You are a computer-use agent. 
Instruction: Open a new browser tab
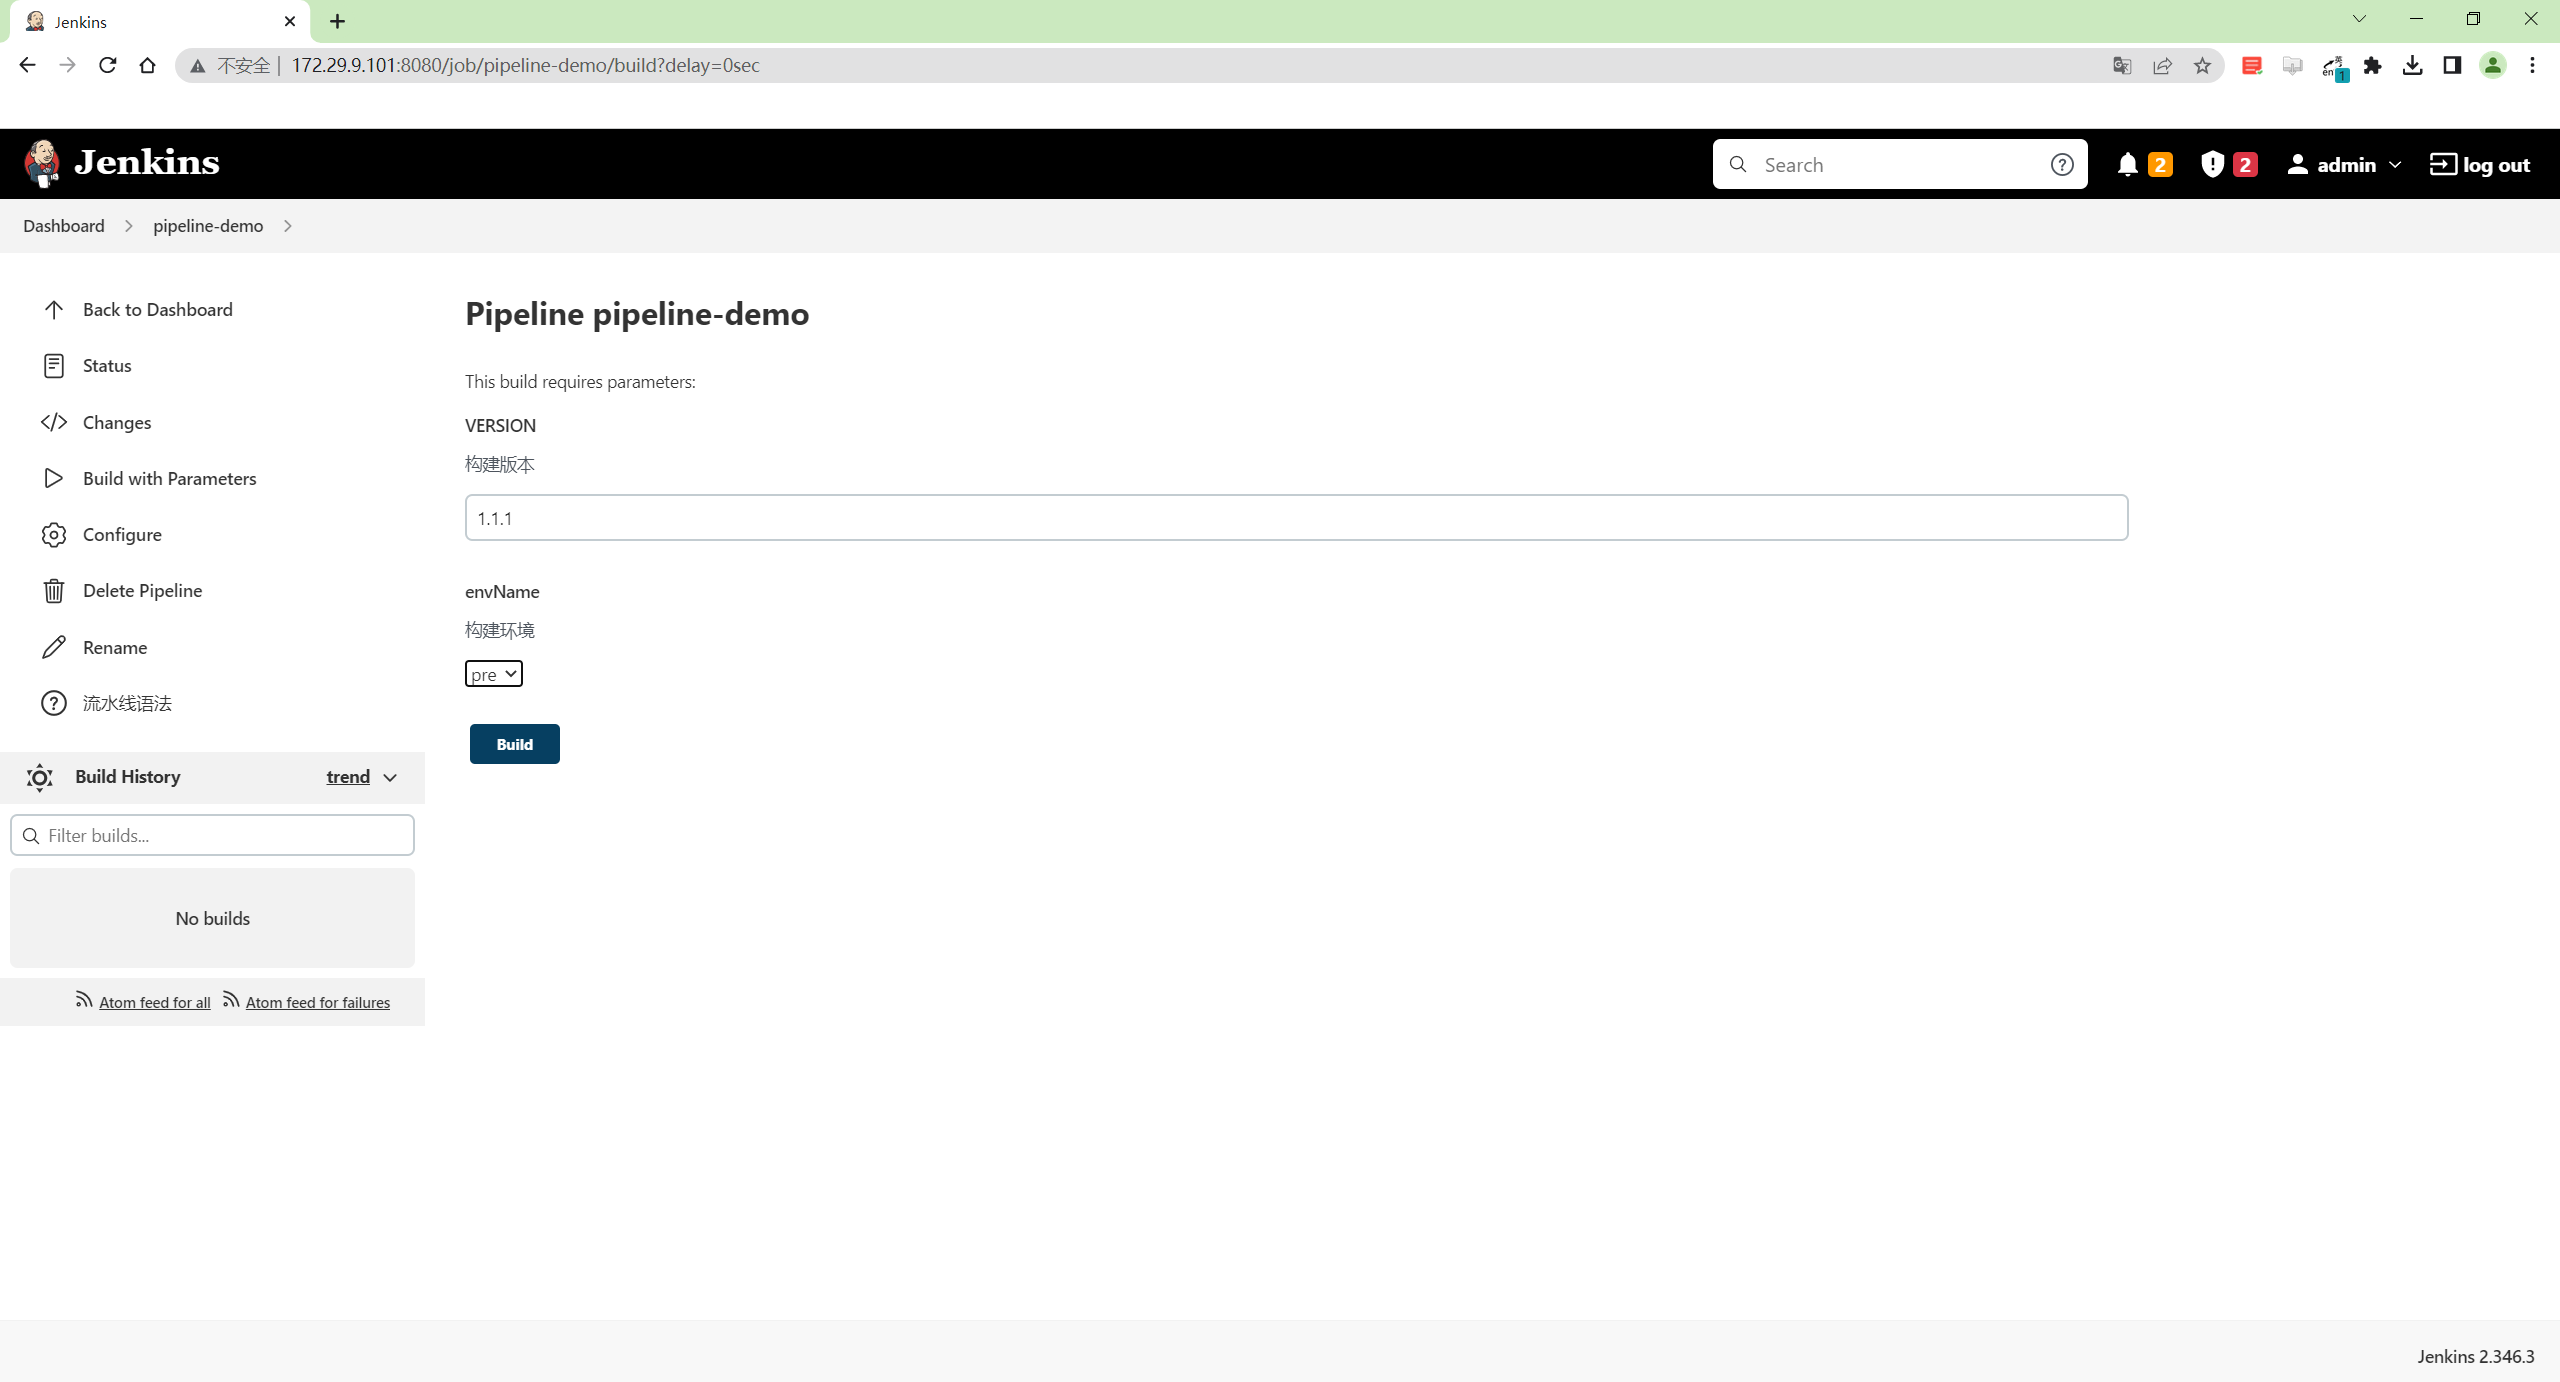(x=338, y=22)
